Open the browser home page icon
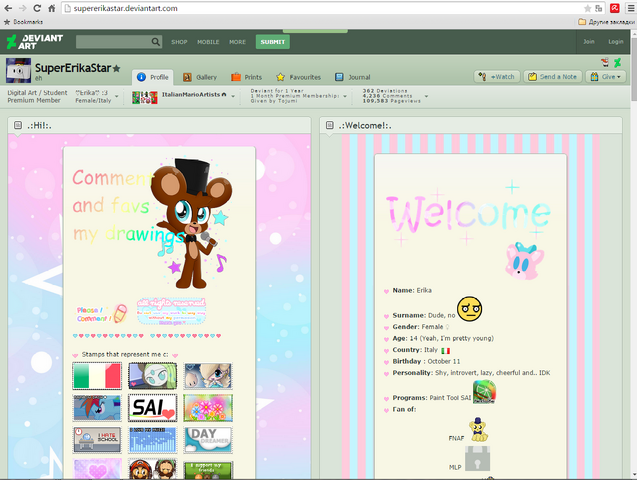 click(52, 8)
